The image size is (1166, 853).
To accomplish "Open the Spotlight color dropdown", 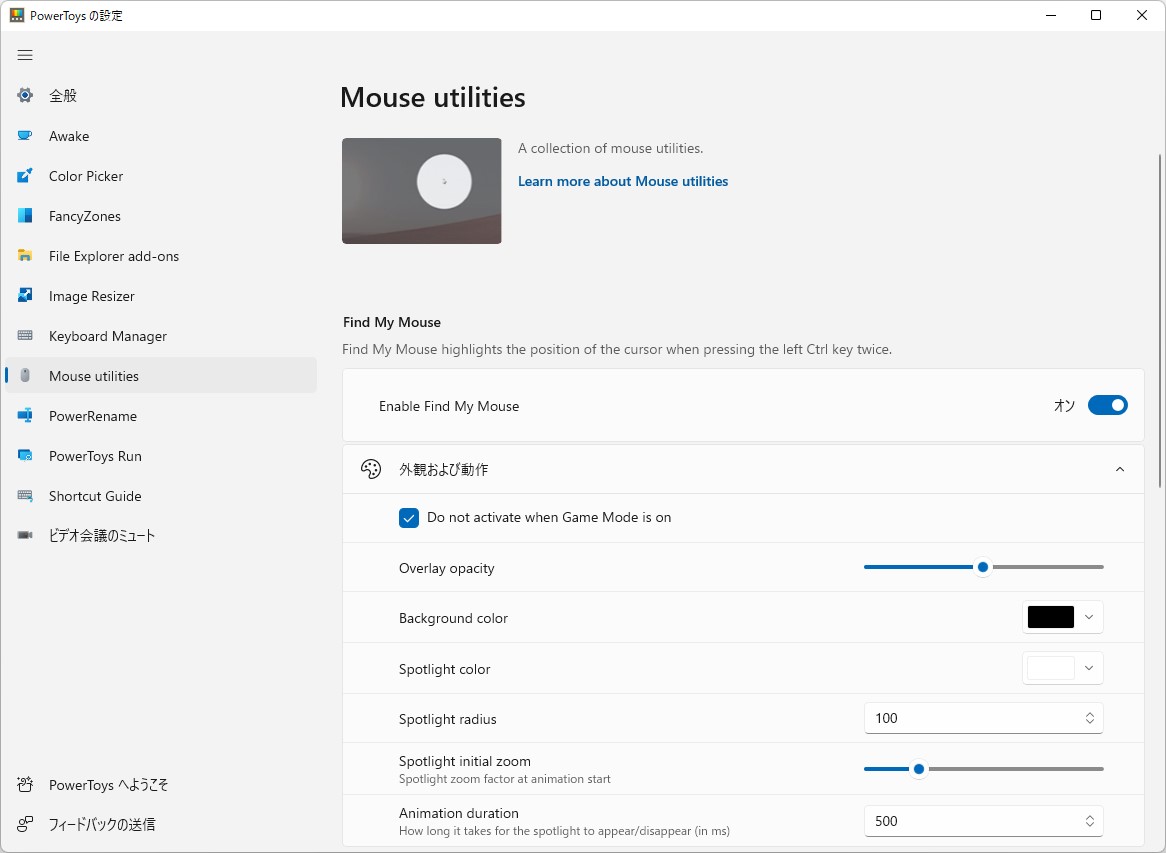I will point(1063,669).
